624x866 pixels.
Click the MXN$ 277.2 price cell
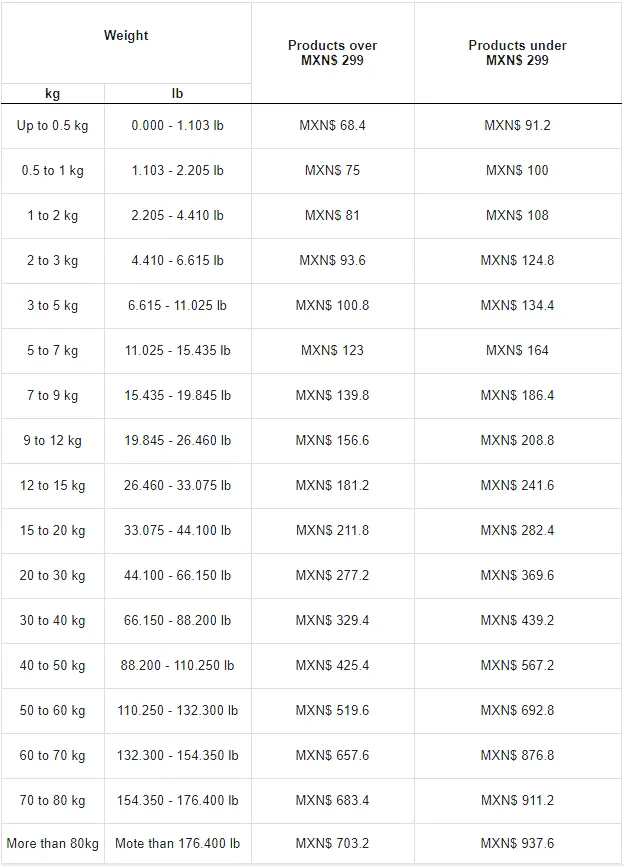[332, 575]
